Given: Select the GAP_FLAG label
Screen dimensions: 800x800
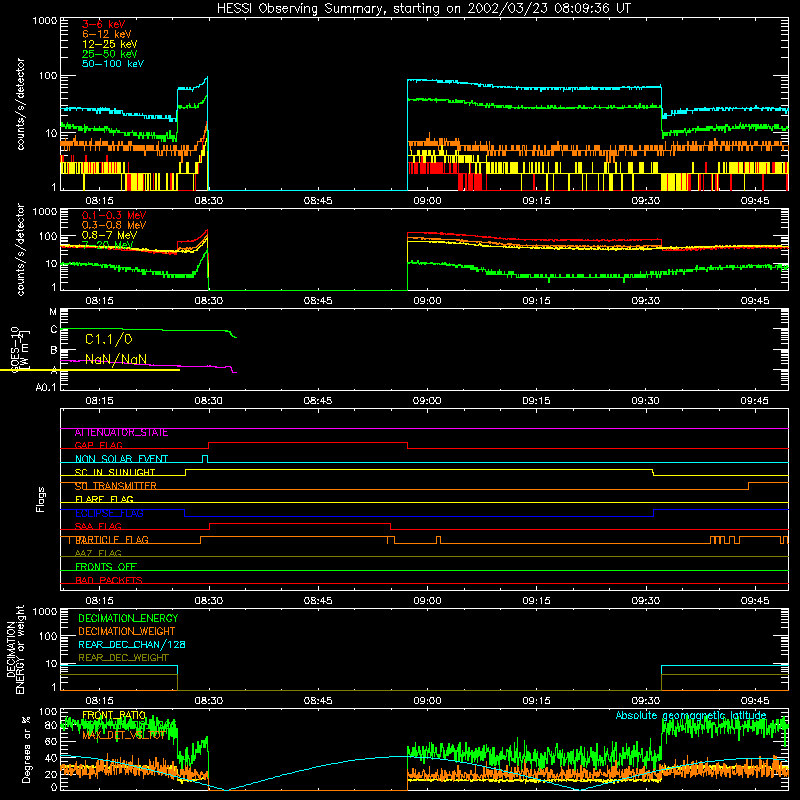Looking at the screenshot, I should coord(98,445).
